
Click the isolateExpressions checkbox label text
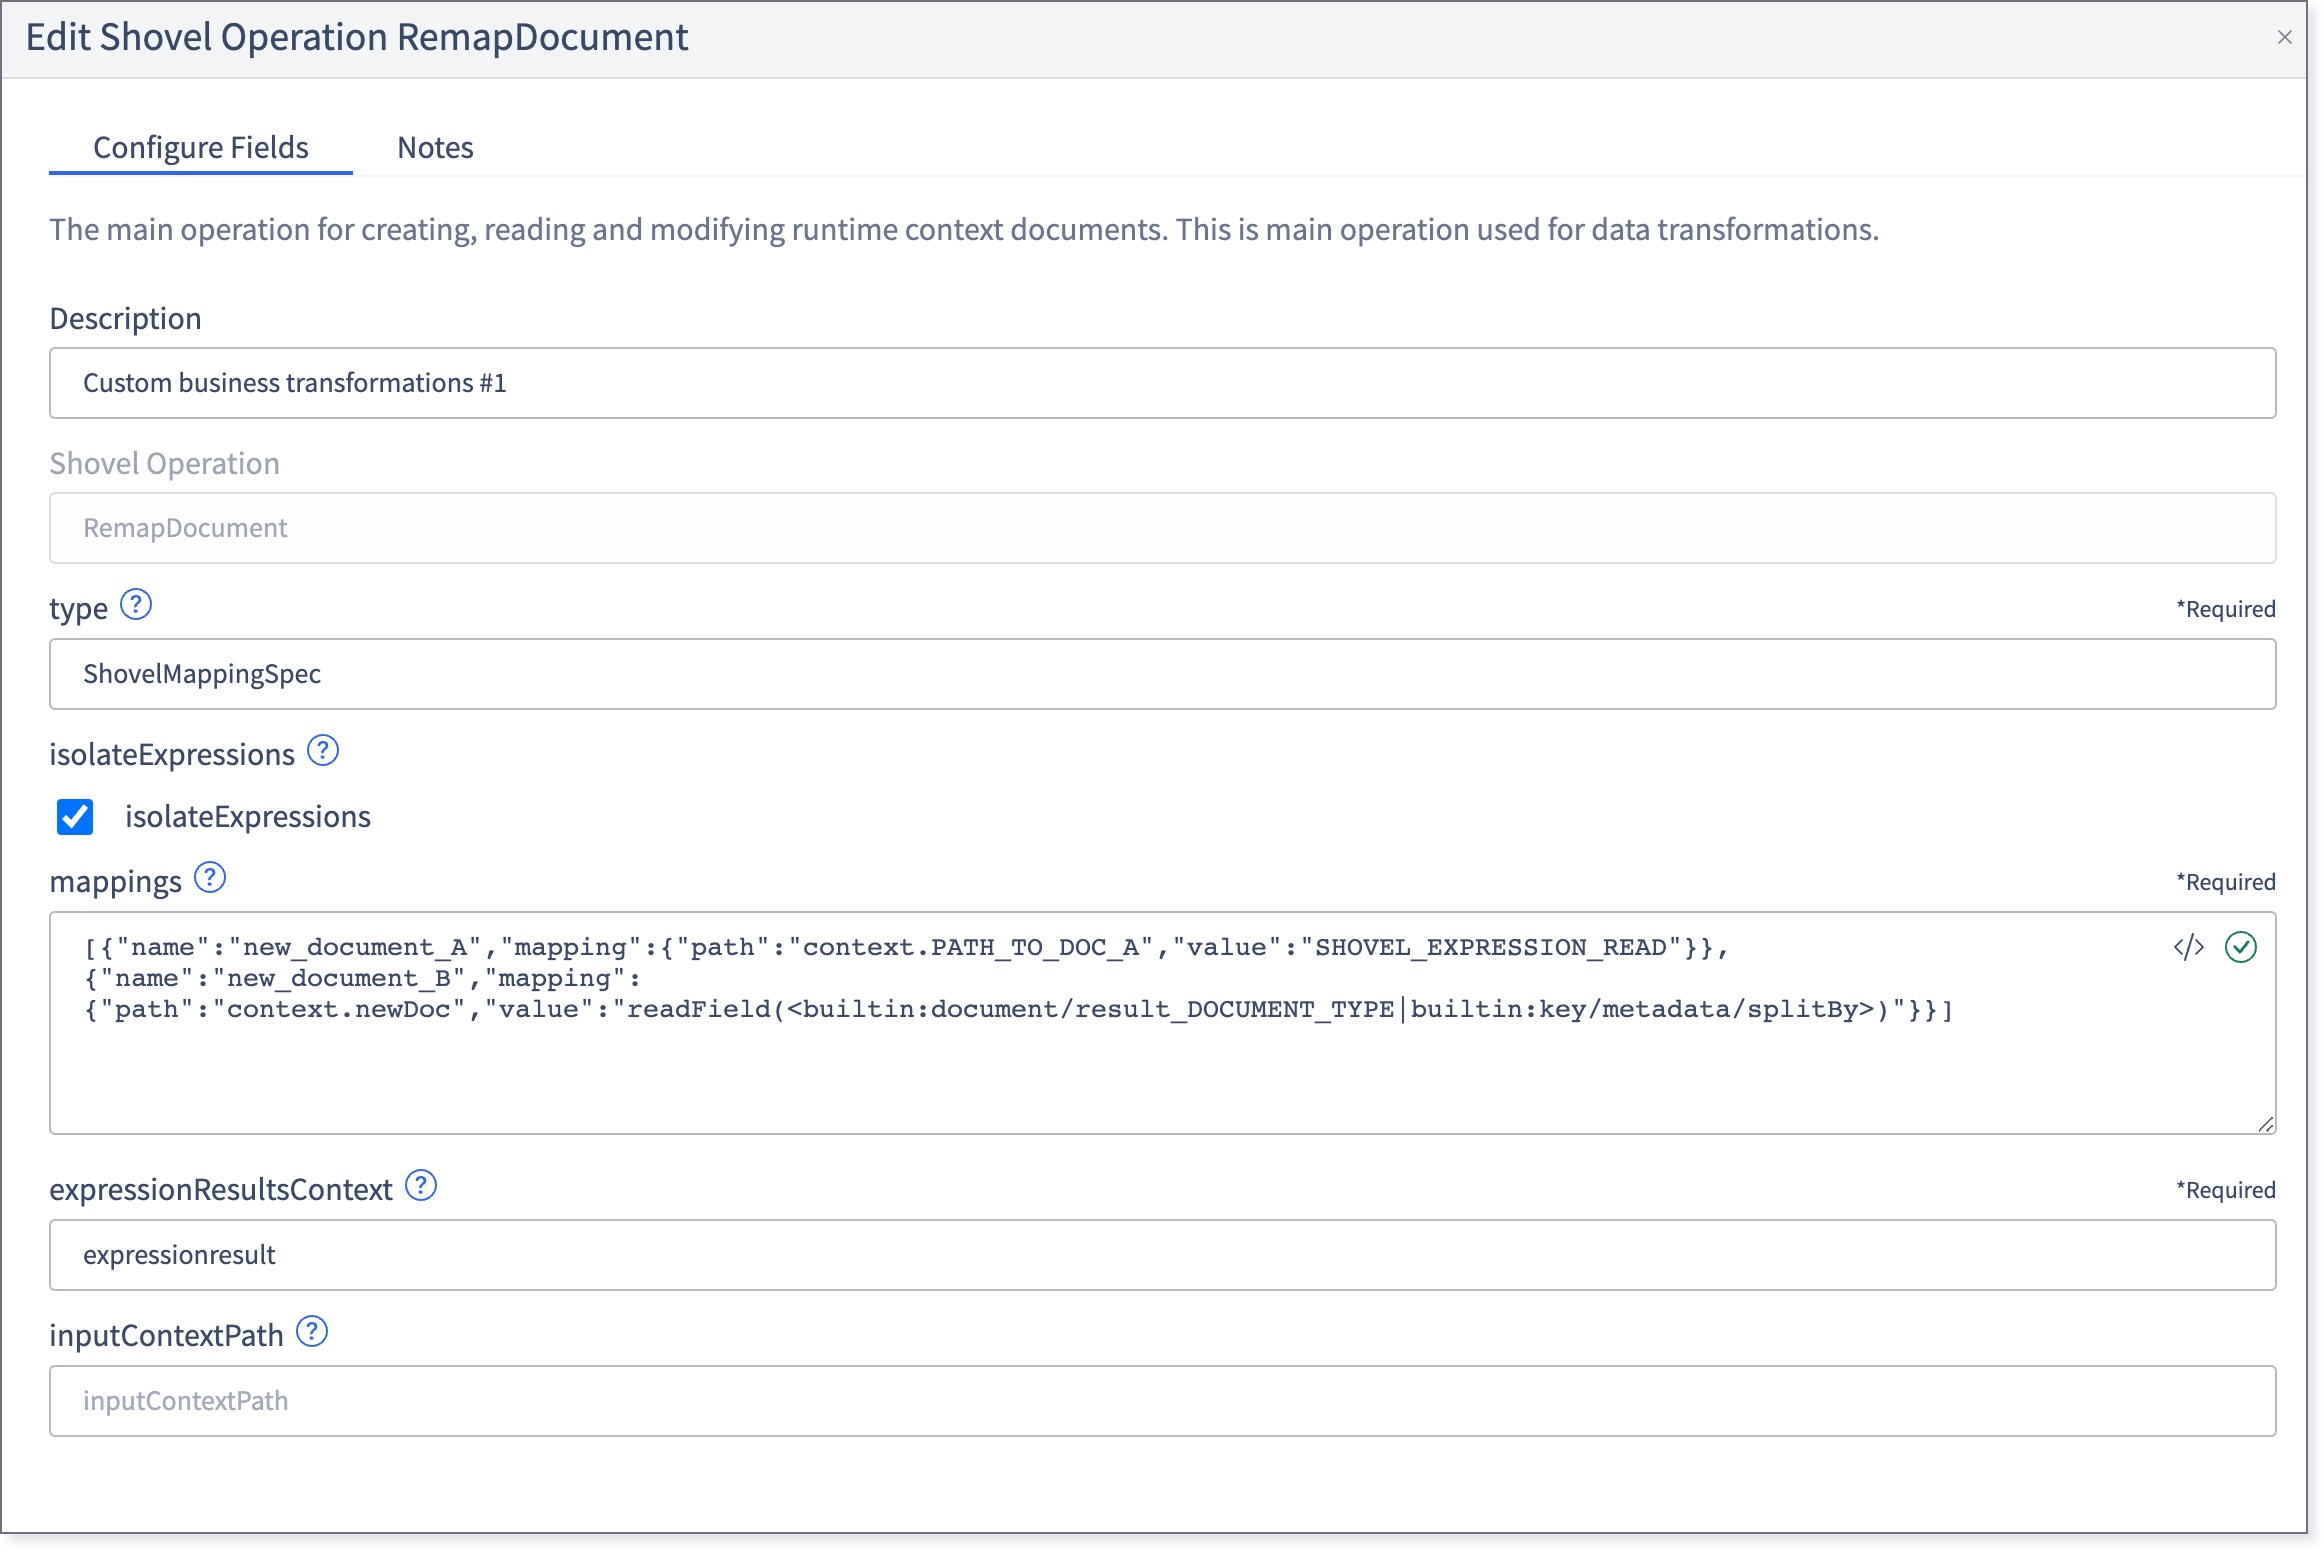248,816
